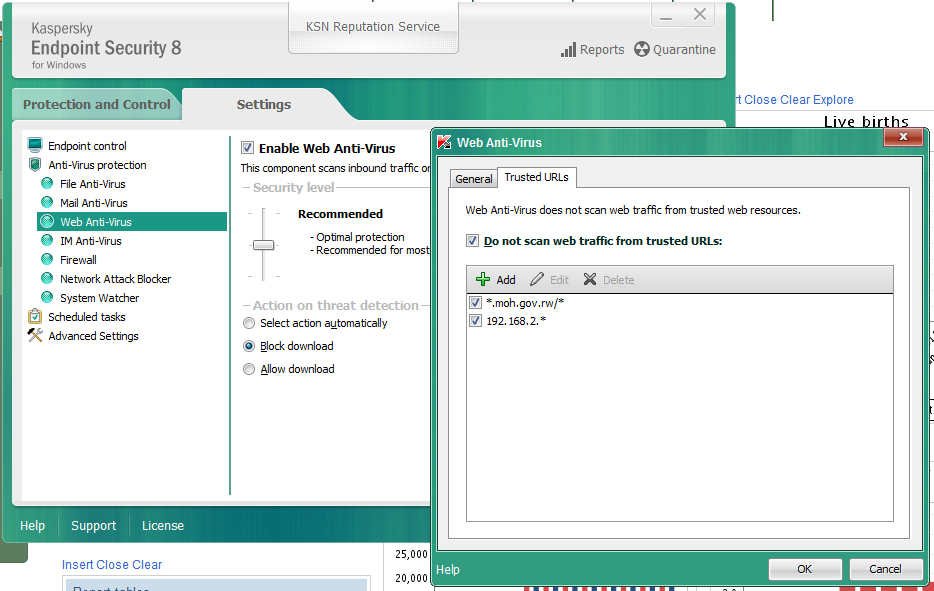The height and width of the screenshot is (591, 934).
Task: Open the License link in footer
Action: [x=163, y=525]
